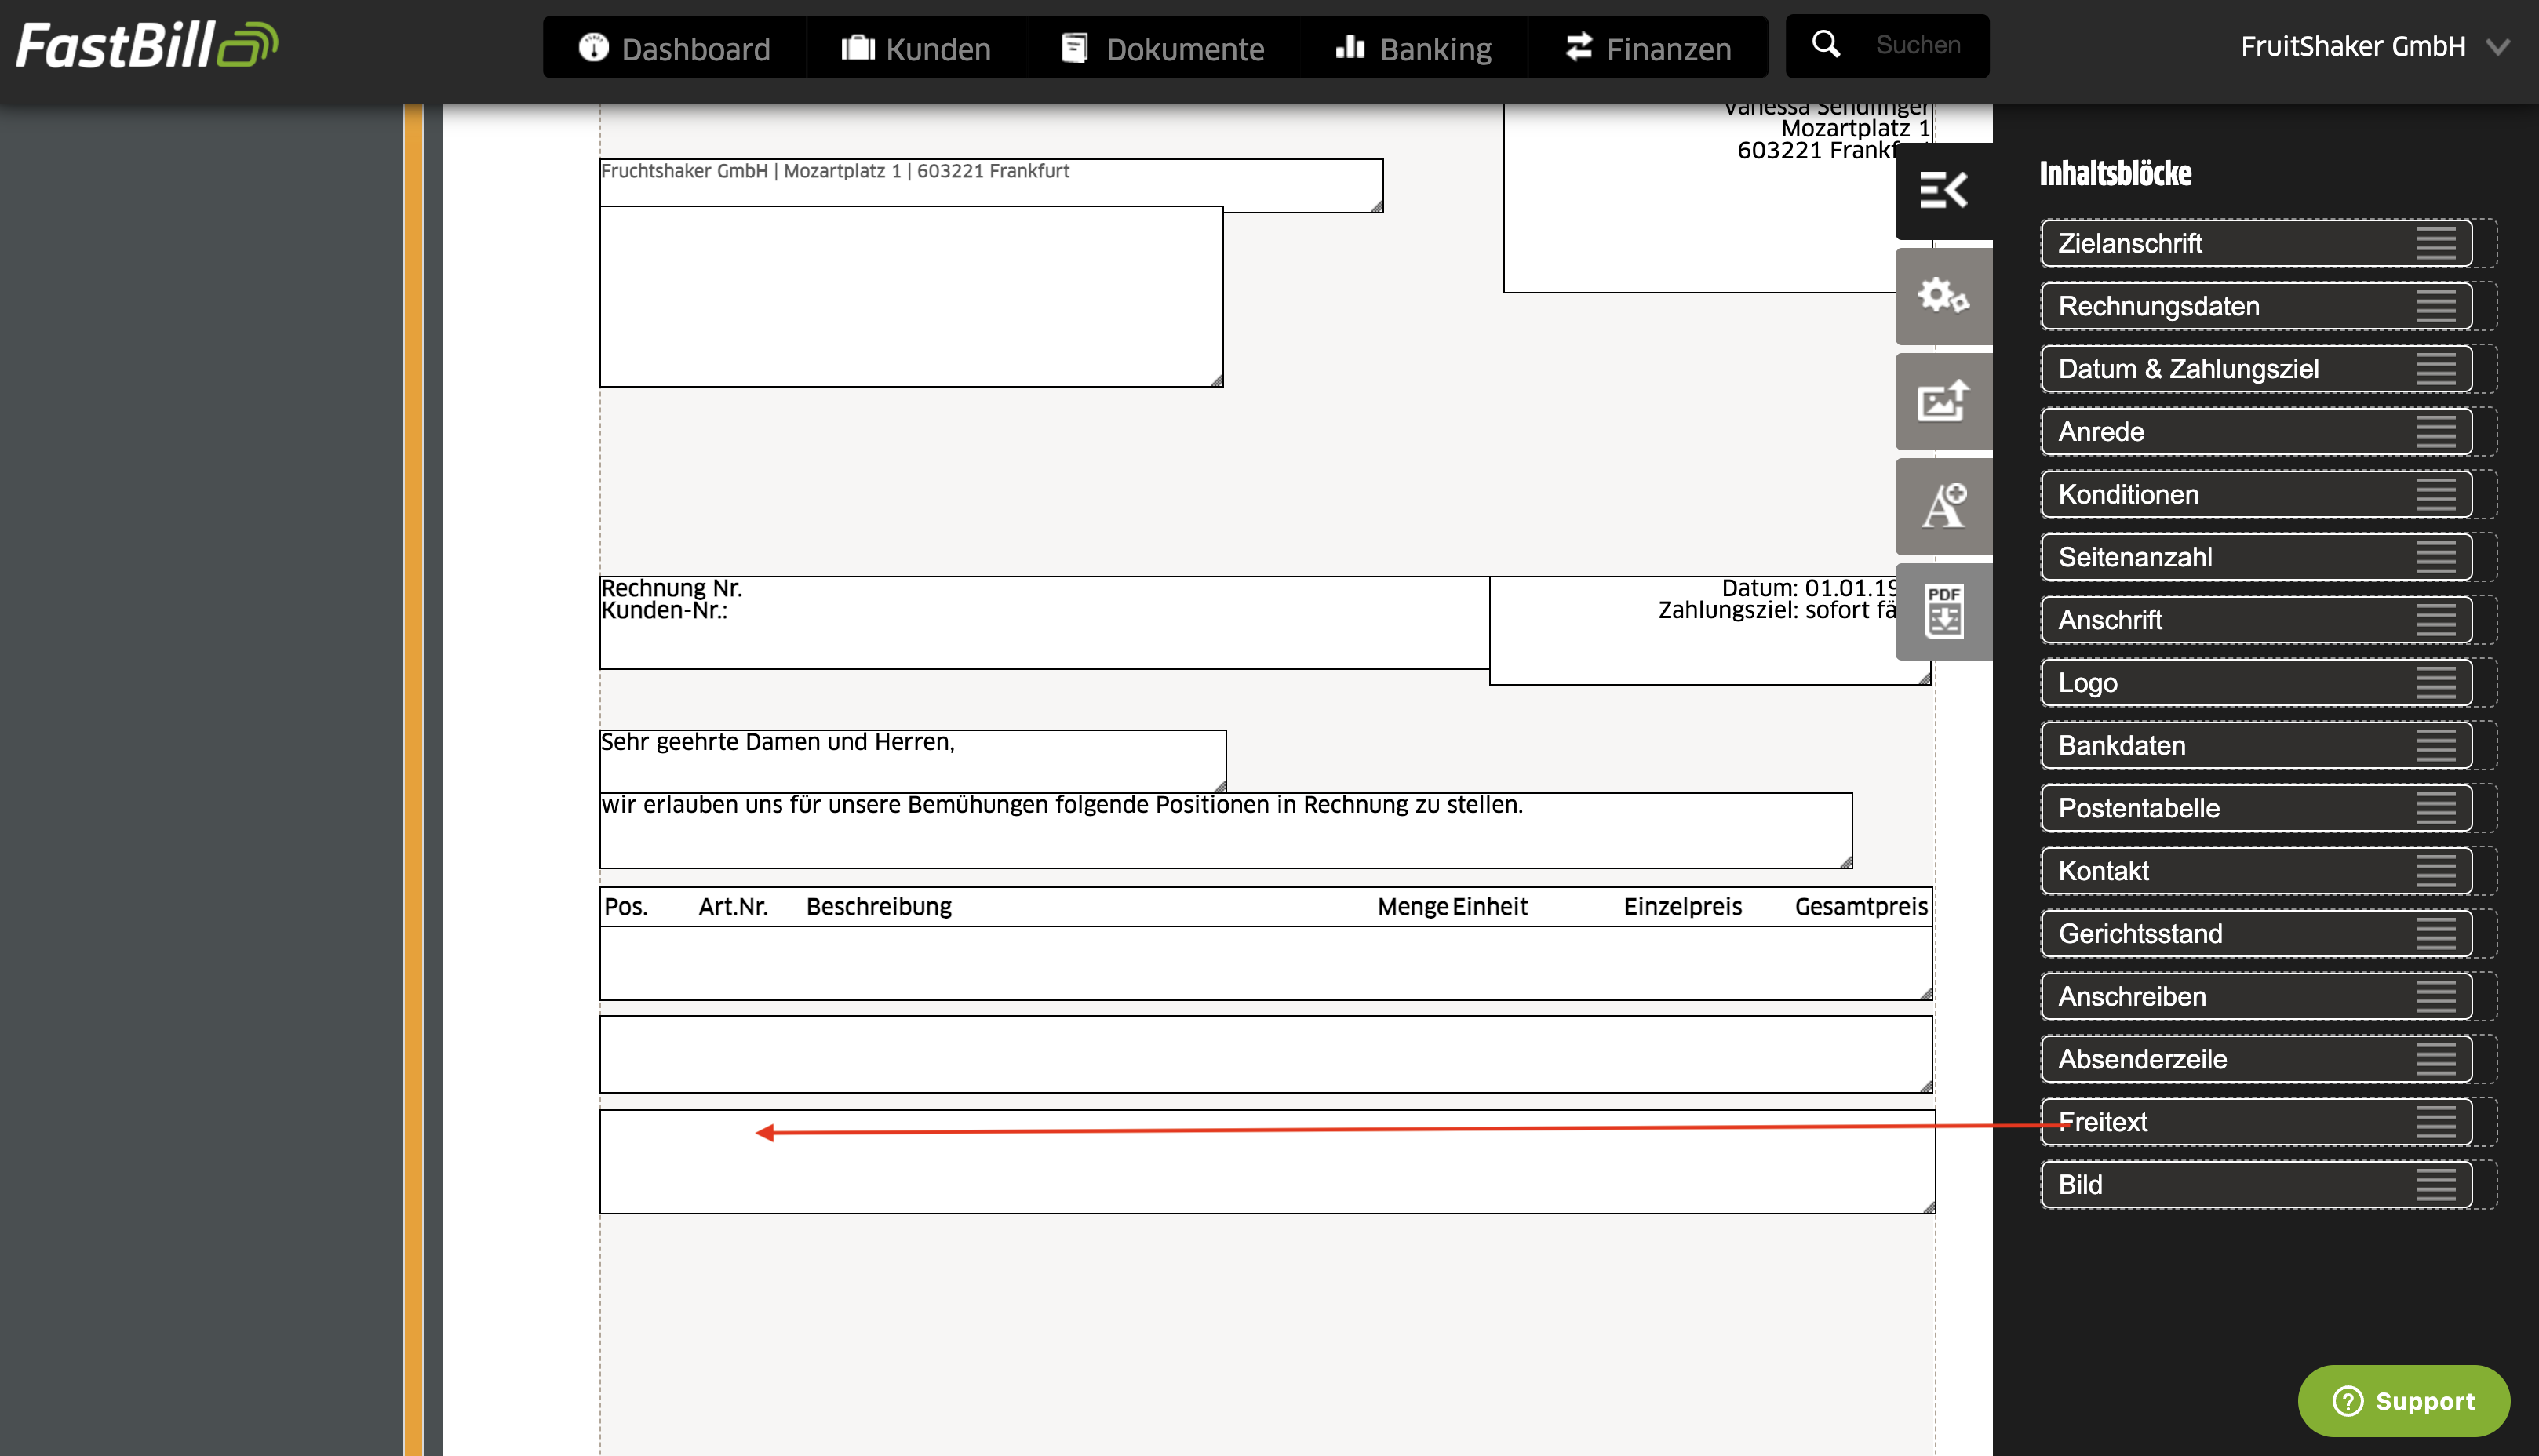Click the 'Beschreibung' table header

879,906
